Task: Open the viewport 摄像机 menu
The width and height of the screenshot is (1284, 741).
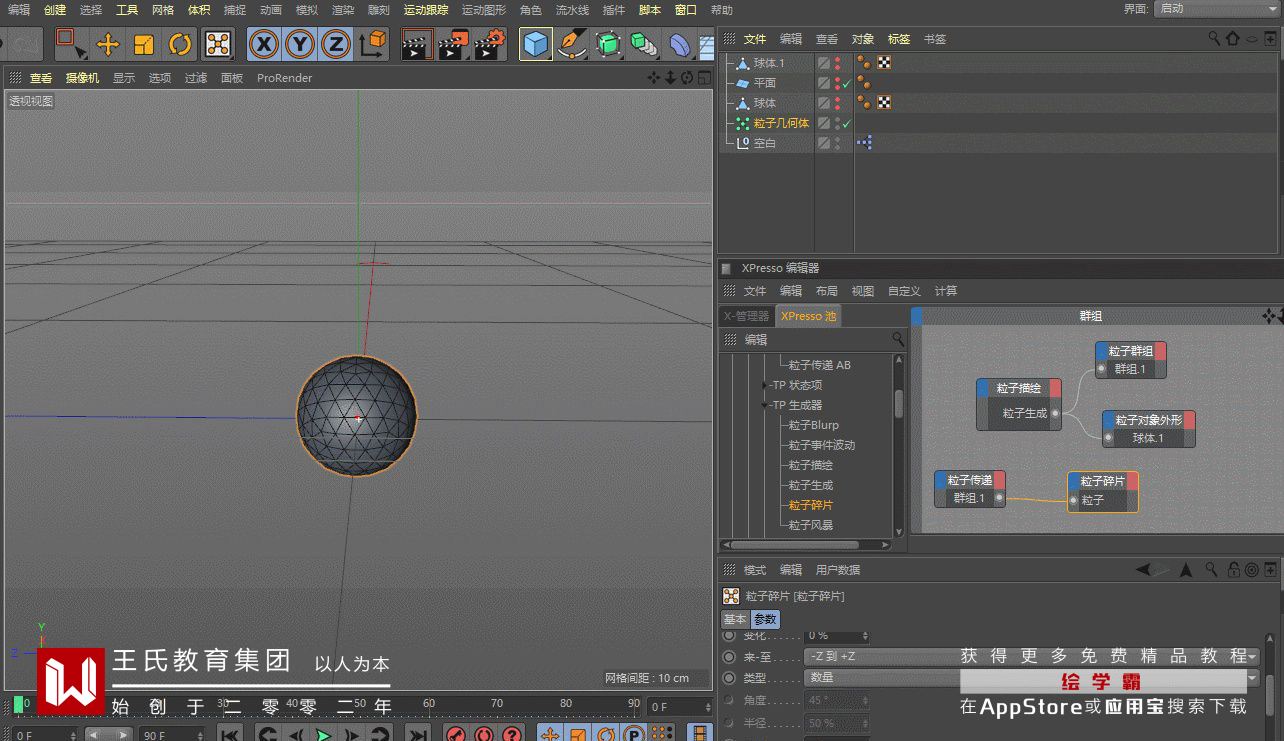Action: pos(83,78)
